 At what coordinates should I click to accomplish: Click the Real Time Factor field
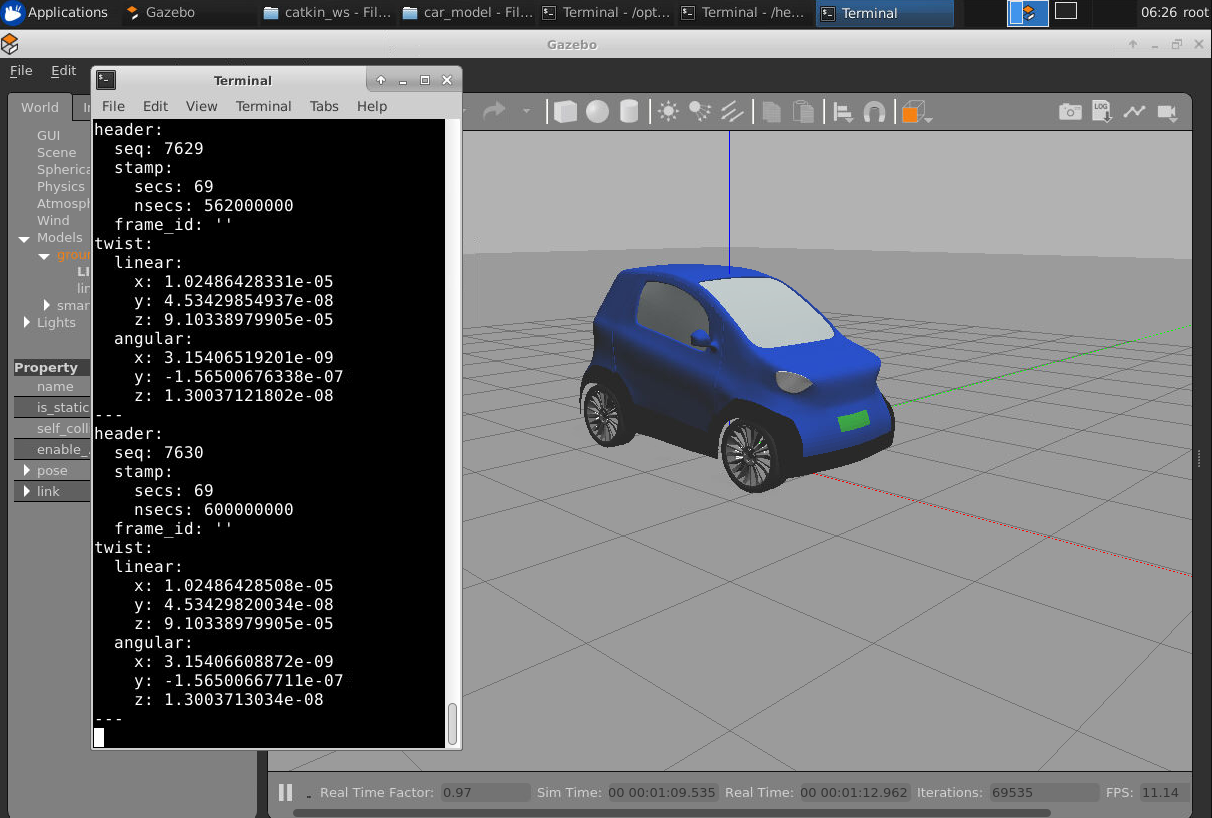485,792
